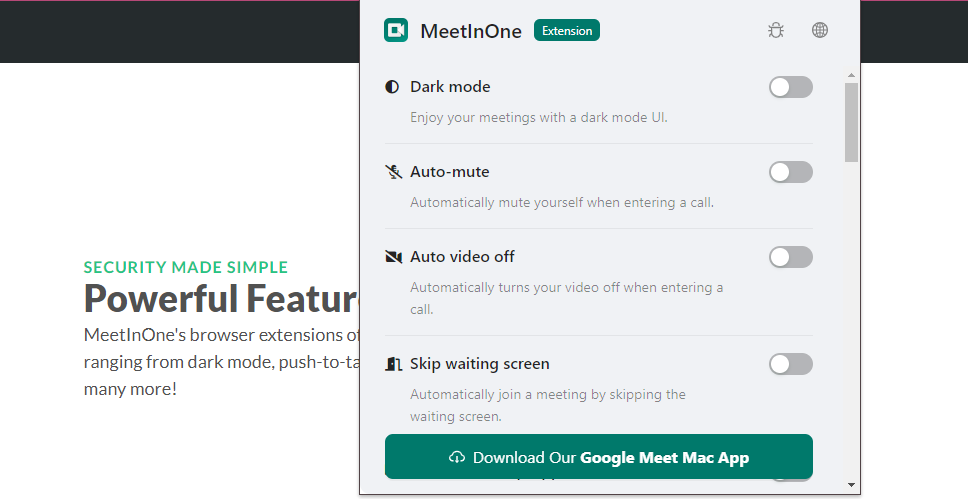Viewport: 968px width, 499px height.
Task: Click the 'Skip waiting screen' label
Action: pyautogui.click(x=480, y=364)
